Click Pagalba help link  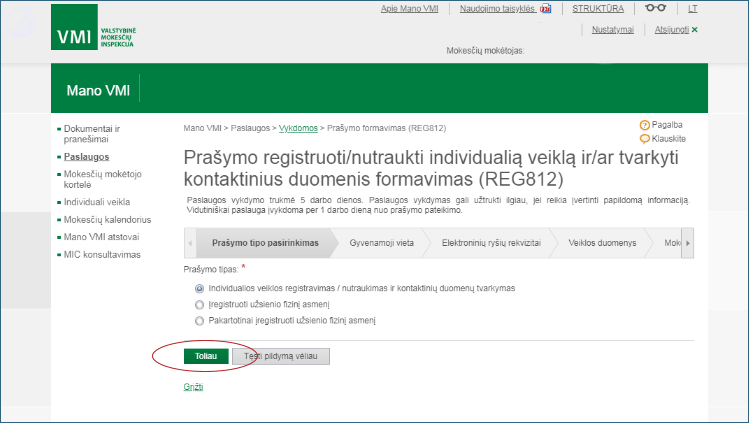tap(667, 125)
